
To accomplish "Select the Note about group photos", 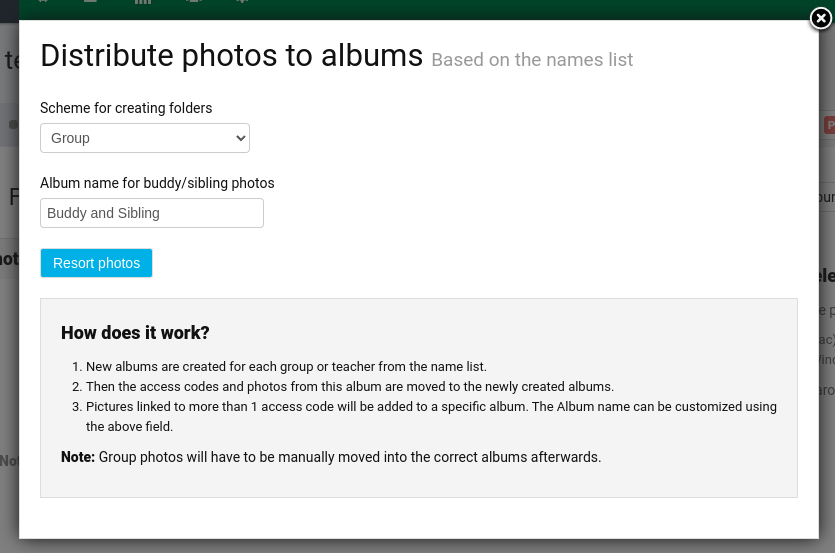I will click(x=331, y=457).
